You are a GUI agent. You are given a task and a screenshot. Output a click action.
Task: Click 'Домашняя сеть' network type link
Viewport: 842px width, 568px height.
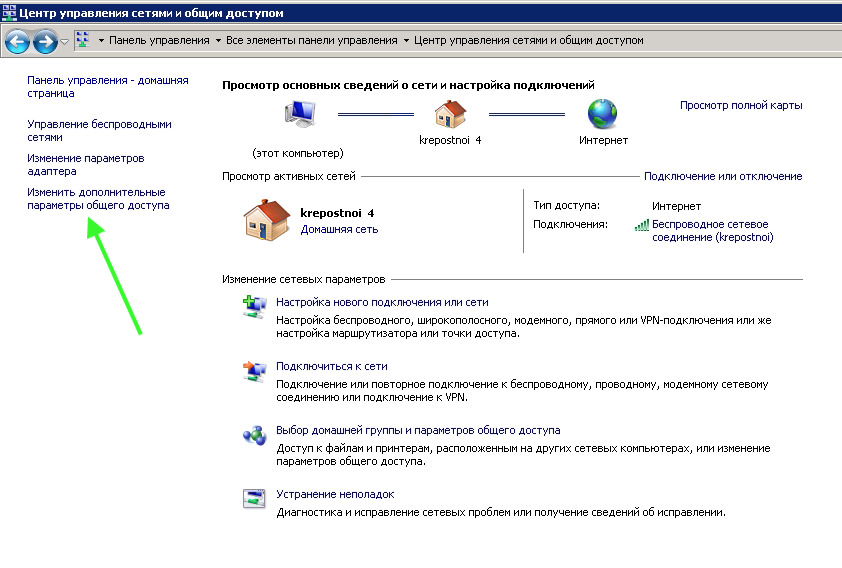click(339, 229)
